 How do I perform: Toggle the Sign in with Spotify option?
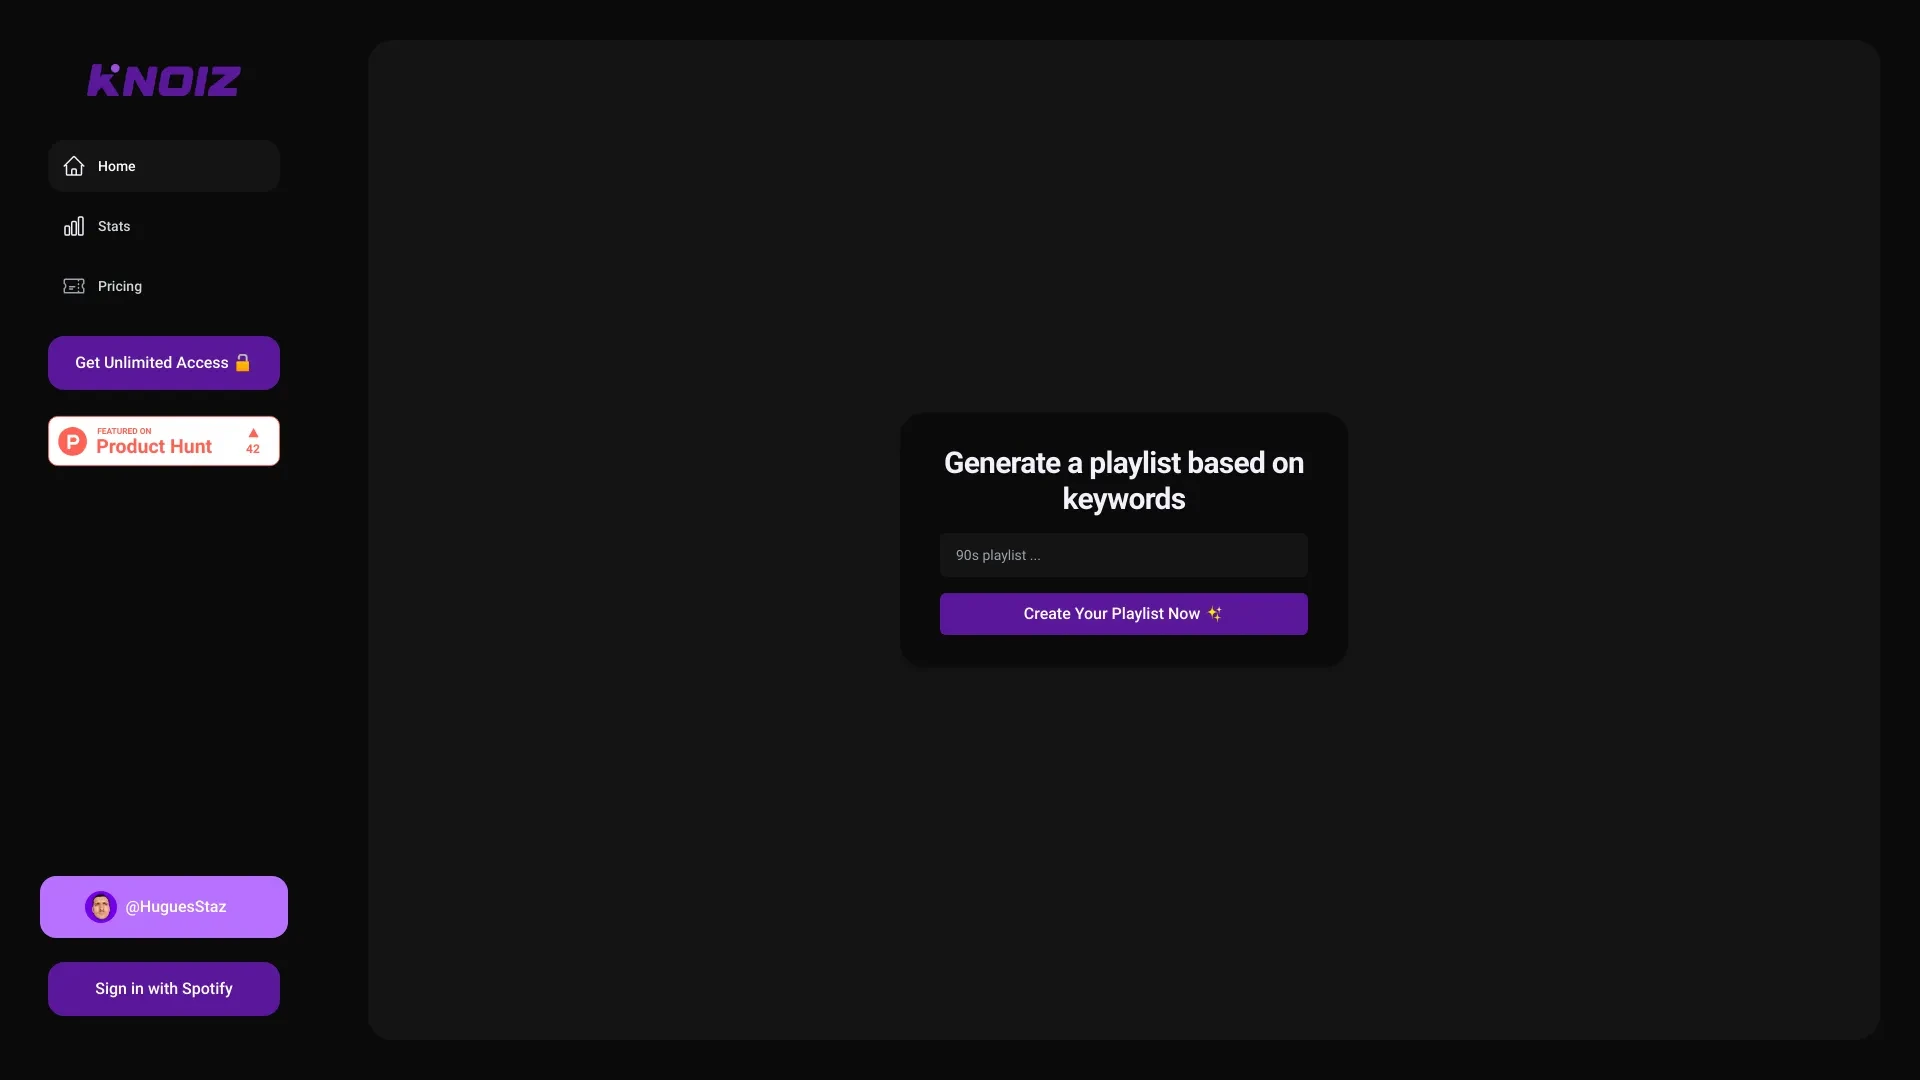pyautogui.click(x=164, y=989)
